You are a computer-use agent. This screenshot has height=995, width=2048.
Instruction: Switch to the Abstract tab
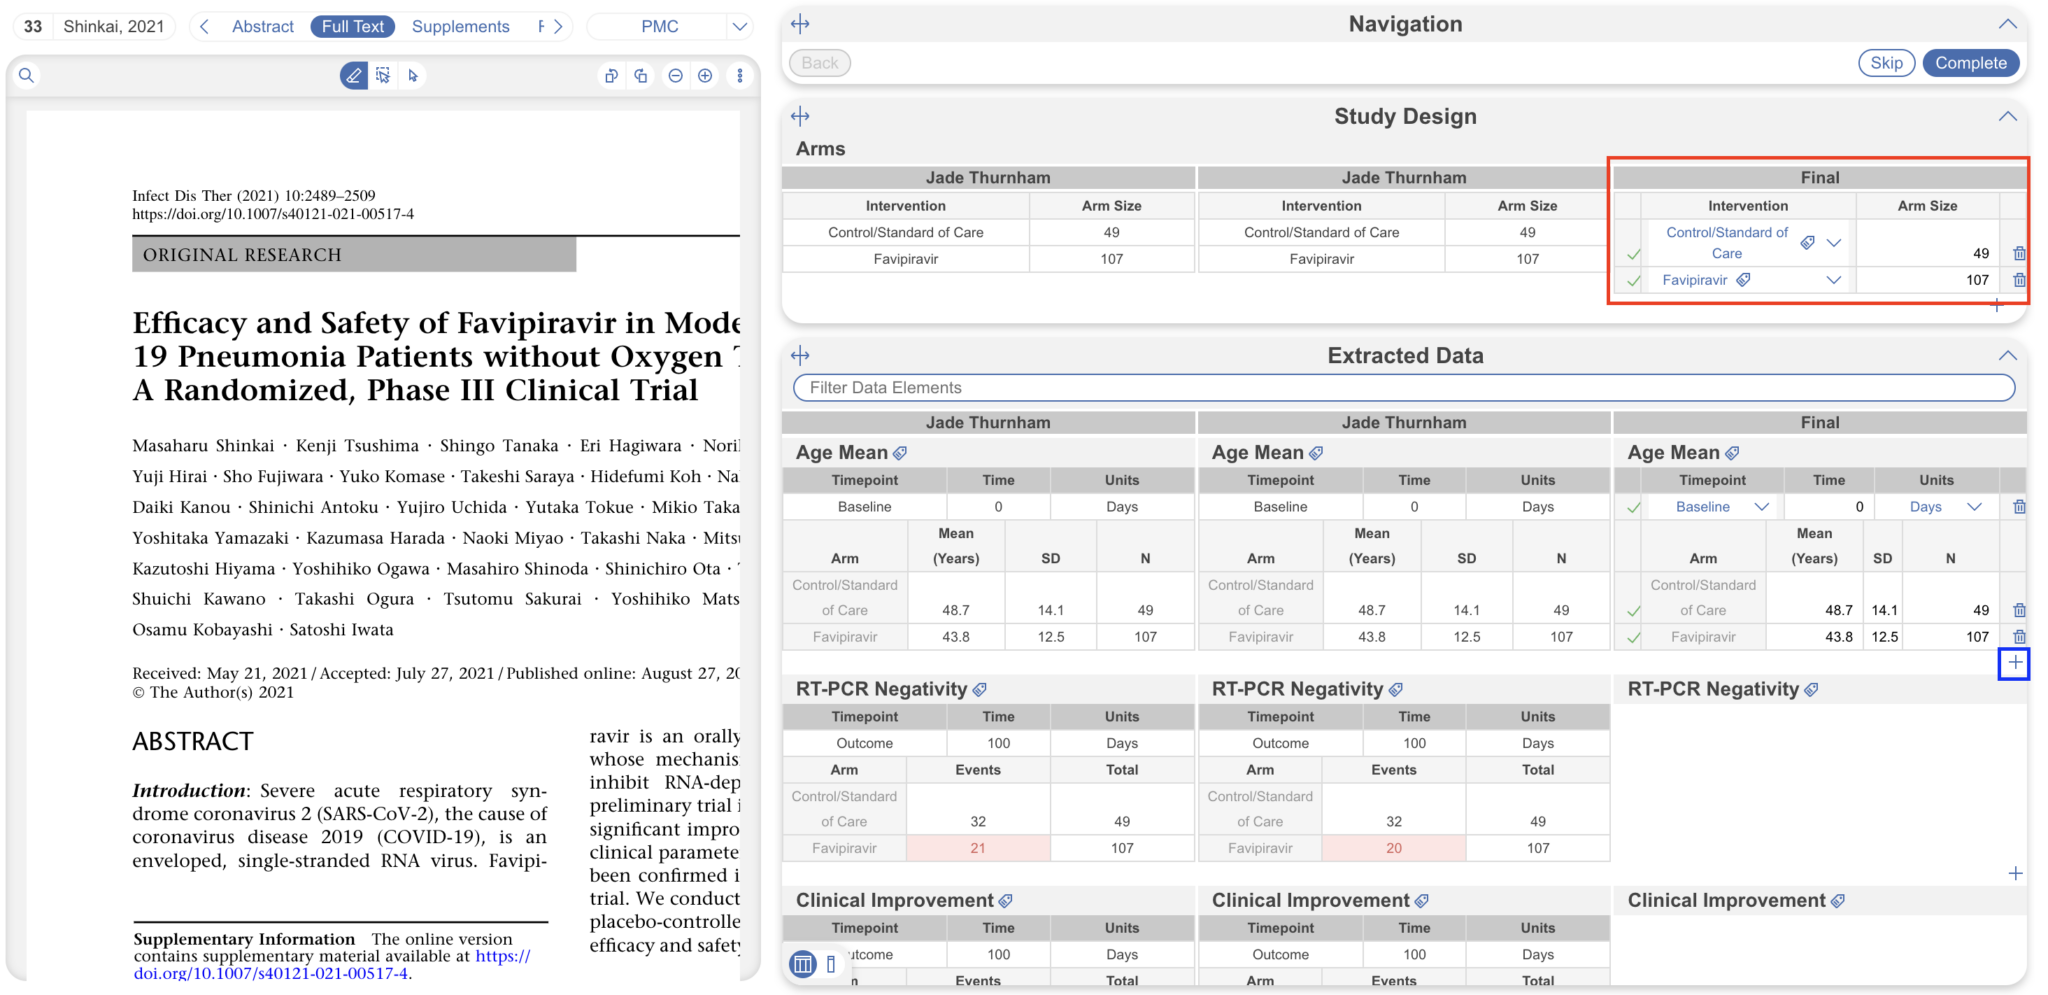tap(262, 26)
